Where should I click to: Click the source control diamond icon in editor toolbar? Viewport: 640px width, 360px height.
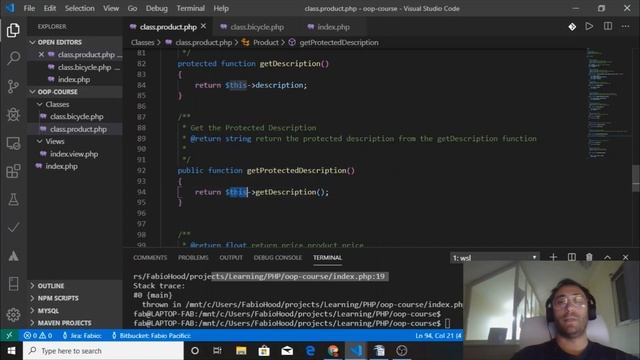click(x=572, y=27)
